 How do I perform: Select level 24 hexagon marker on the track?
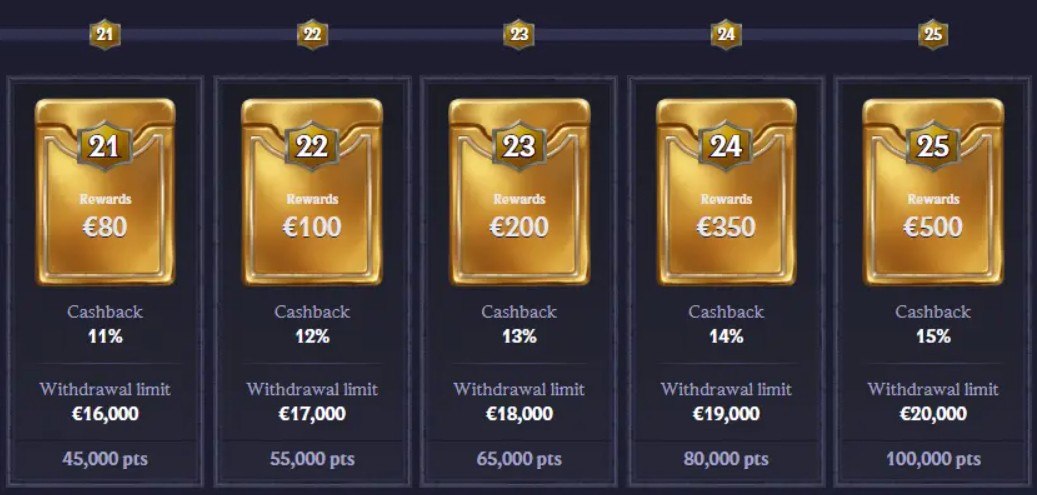726,34
